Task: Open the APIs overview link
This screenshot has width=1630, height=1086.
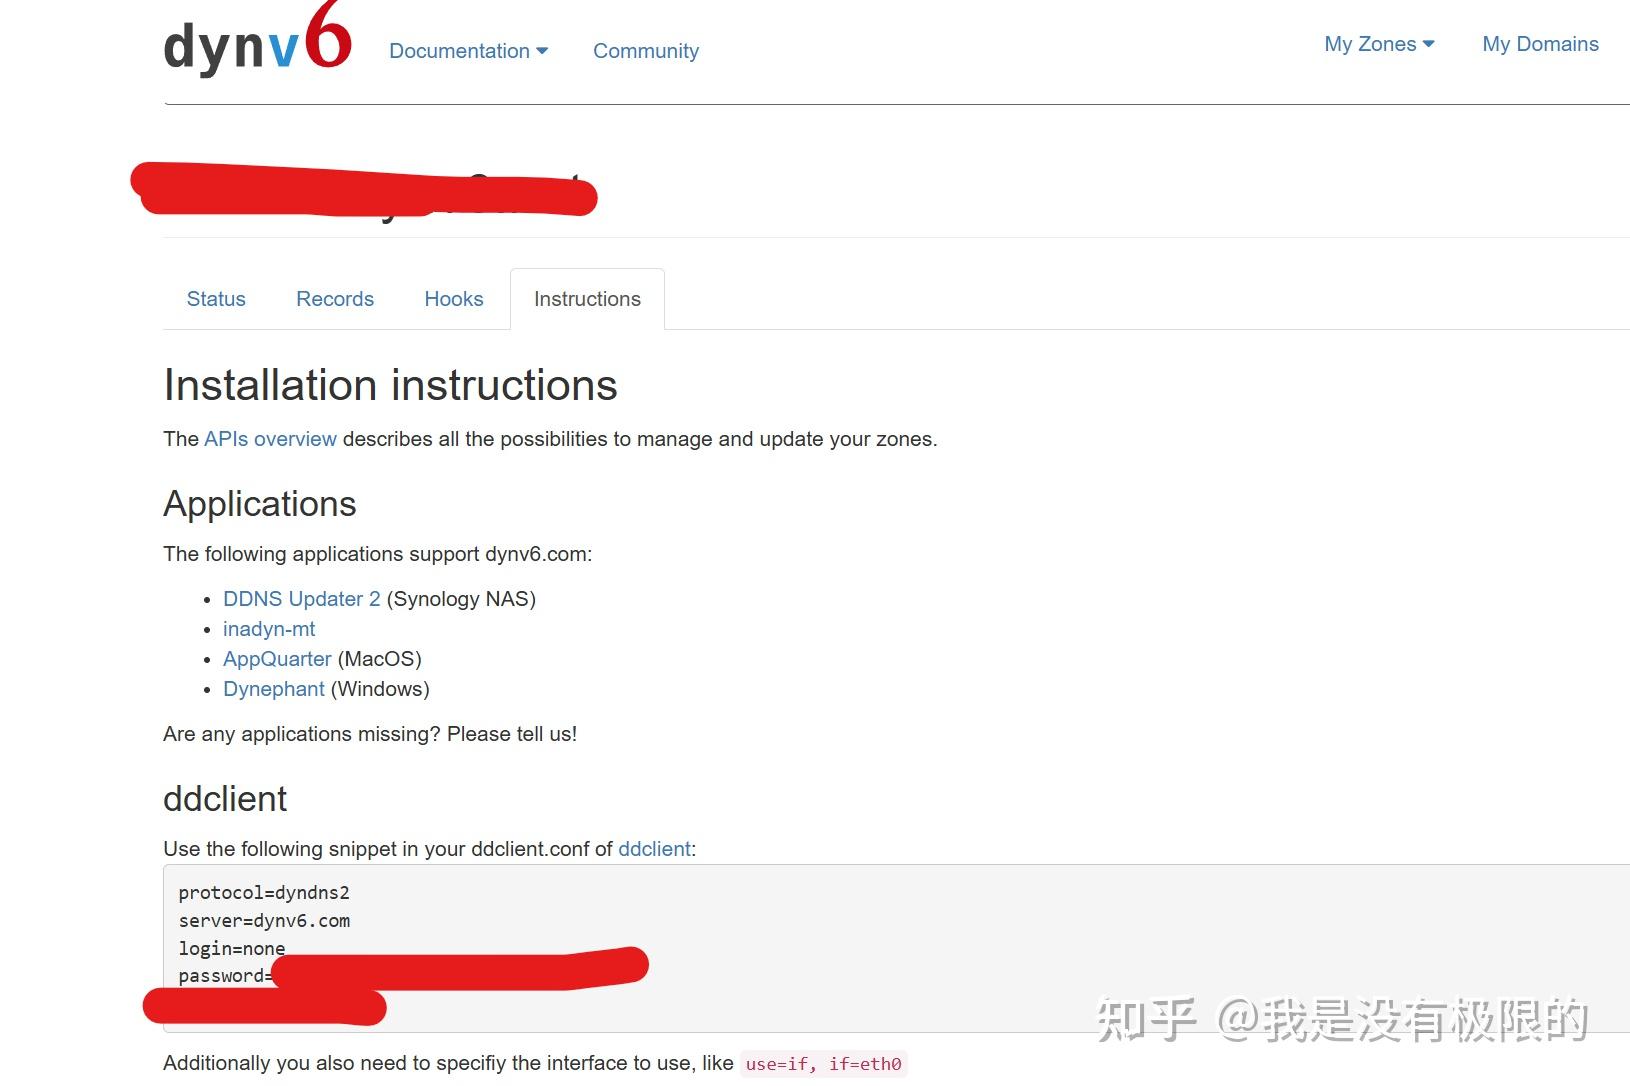Action: (x=269, y=439)
